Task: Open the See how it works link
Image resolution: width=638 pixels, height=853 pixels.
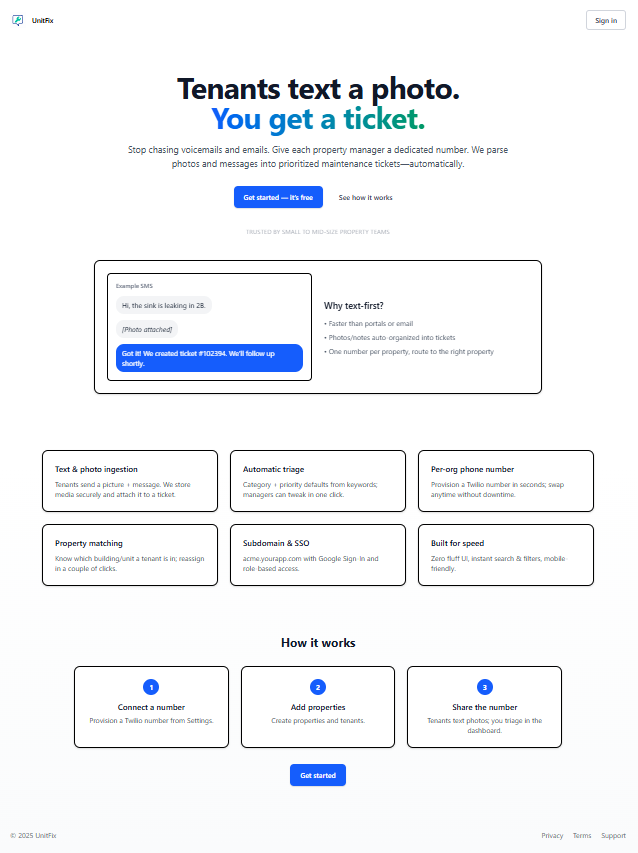Action: pyautogui.click(x=366, y=198)
